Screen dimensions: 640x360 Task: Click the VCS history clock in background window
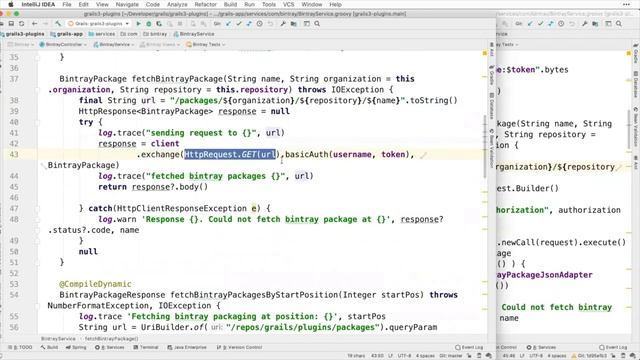pyautogui.click(x=561, y=24)
